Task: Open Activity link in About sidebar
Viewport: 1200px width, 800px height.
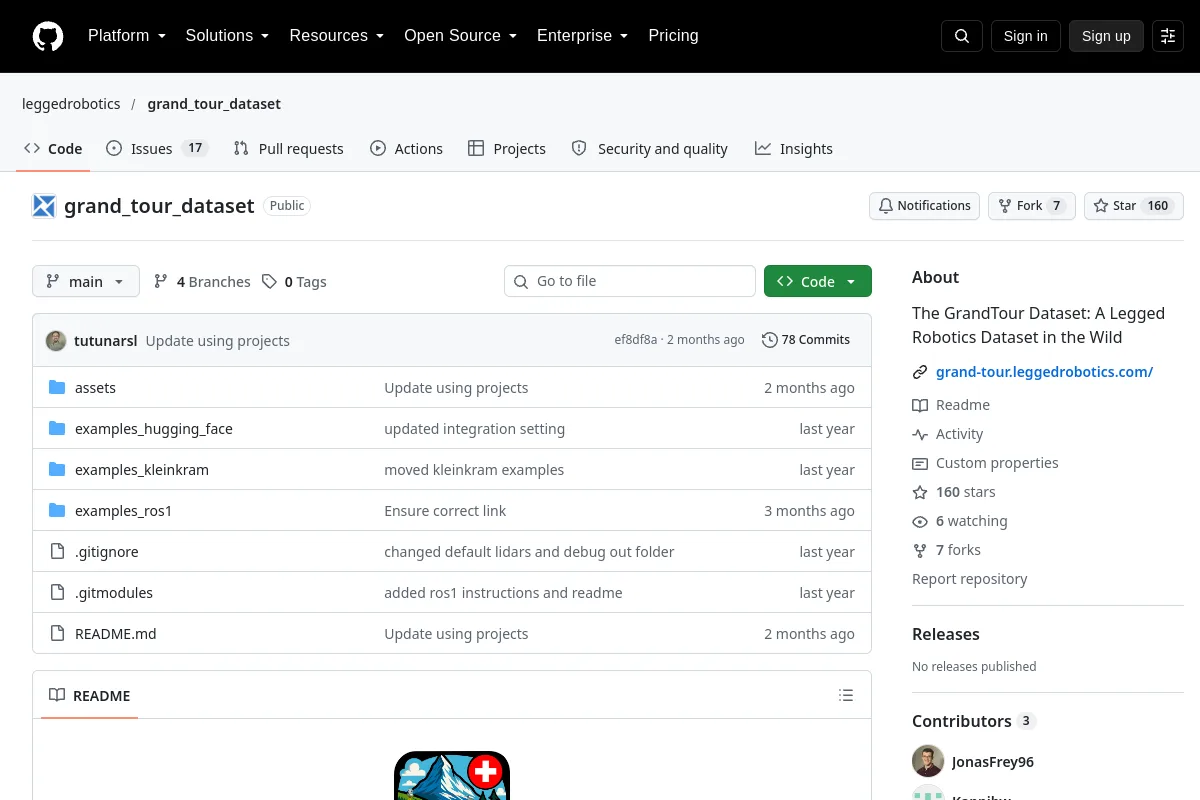Action: (x=948, y=434)
